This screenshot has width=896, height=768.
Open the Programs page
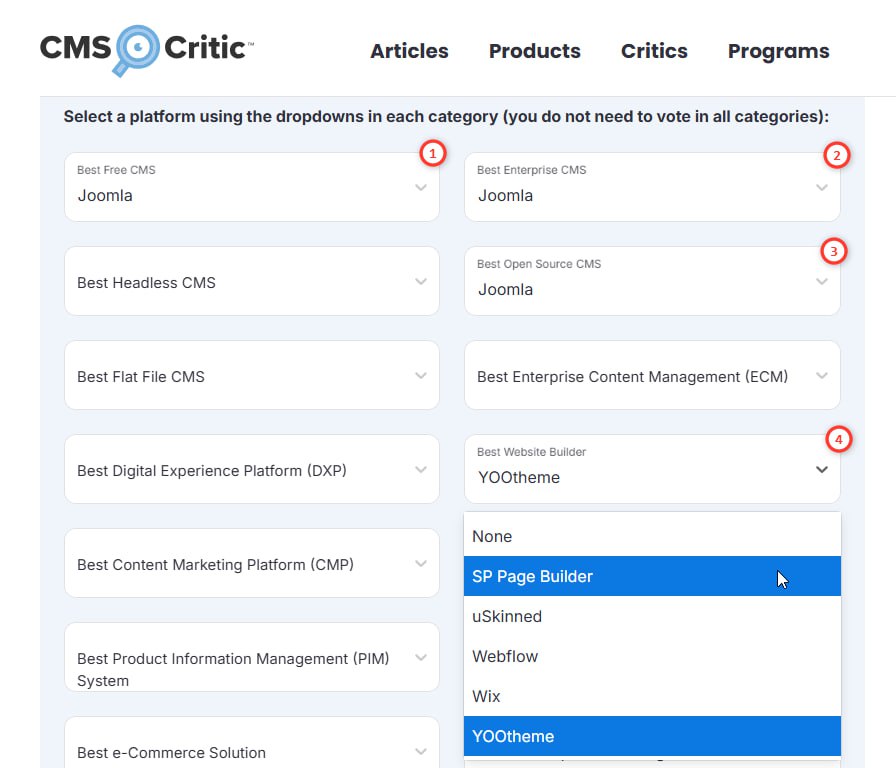pos(778,51)
